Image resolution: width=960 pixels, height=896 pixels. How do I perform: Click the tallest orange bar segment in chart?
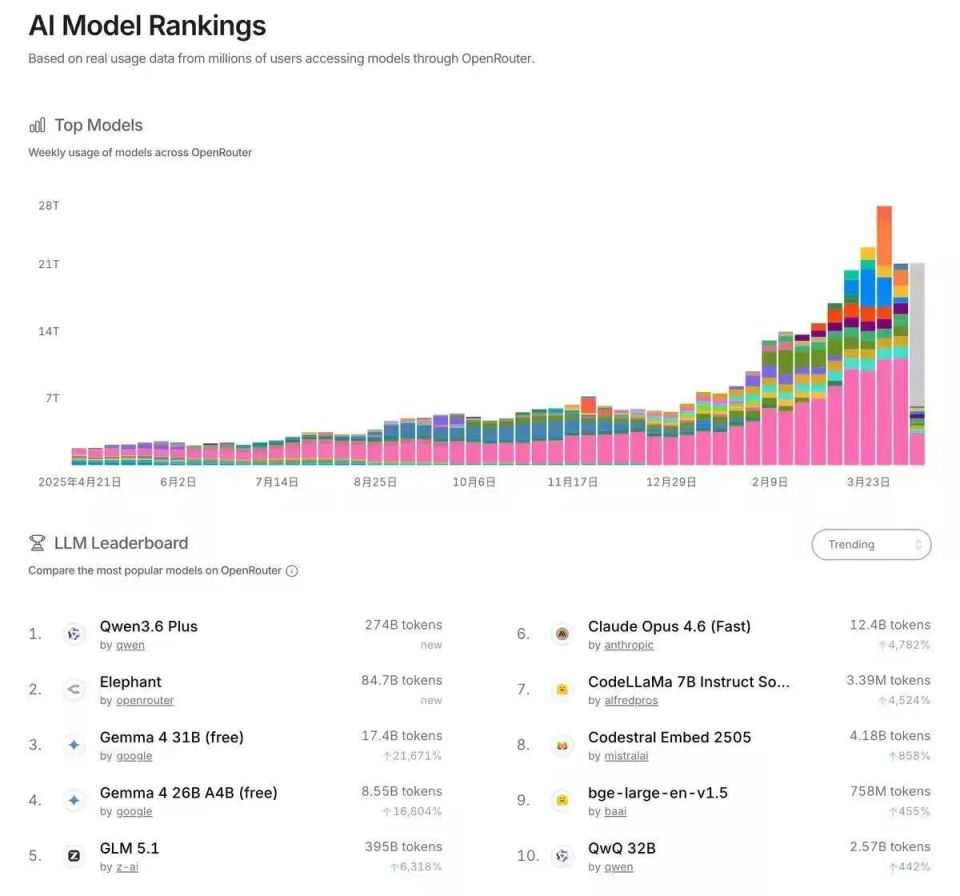click(x=884, y=236)
